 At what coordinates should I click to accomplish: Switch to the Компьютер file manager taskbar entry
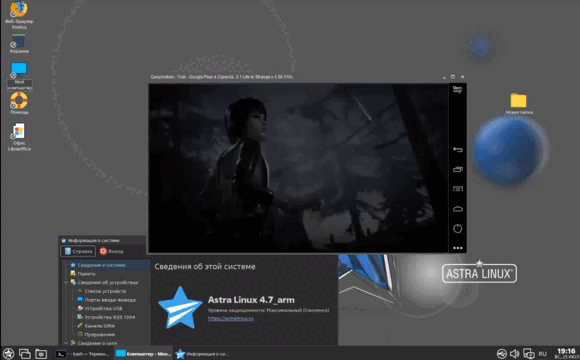[x=143, y=354]
